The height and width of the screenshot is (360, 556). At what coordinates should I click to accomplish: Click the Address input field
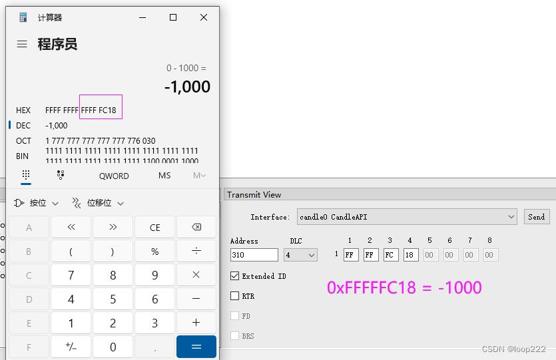(254, 255)
